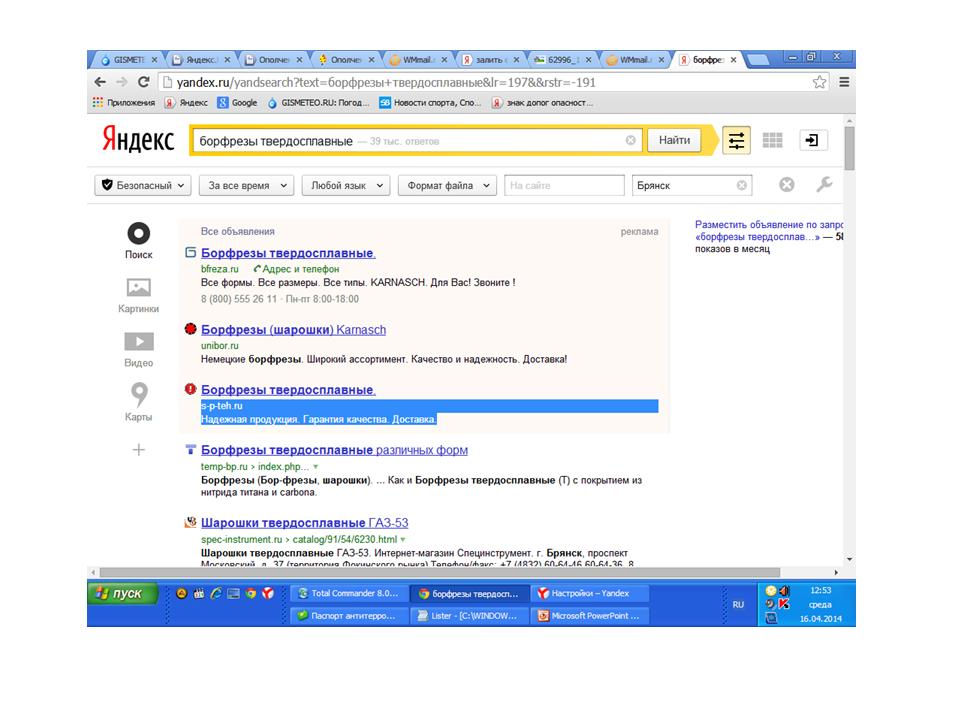Screen dimensions: 960x720
Task: Clear the search query text
Action: coord(630,140)
